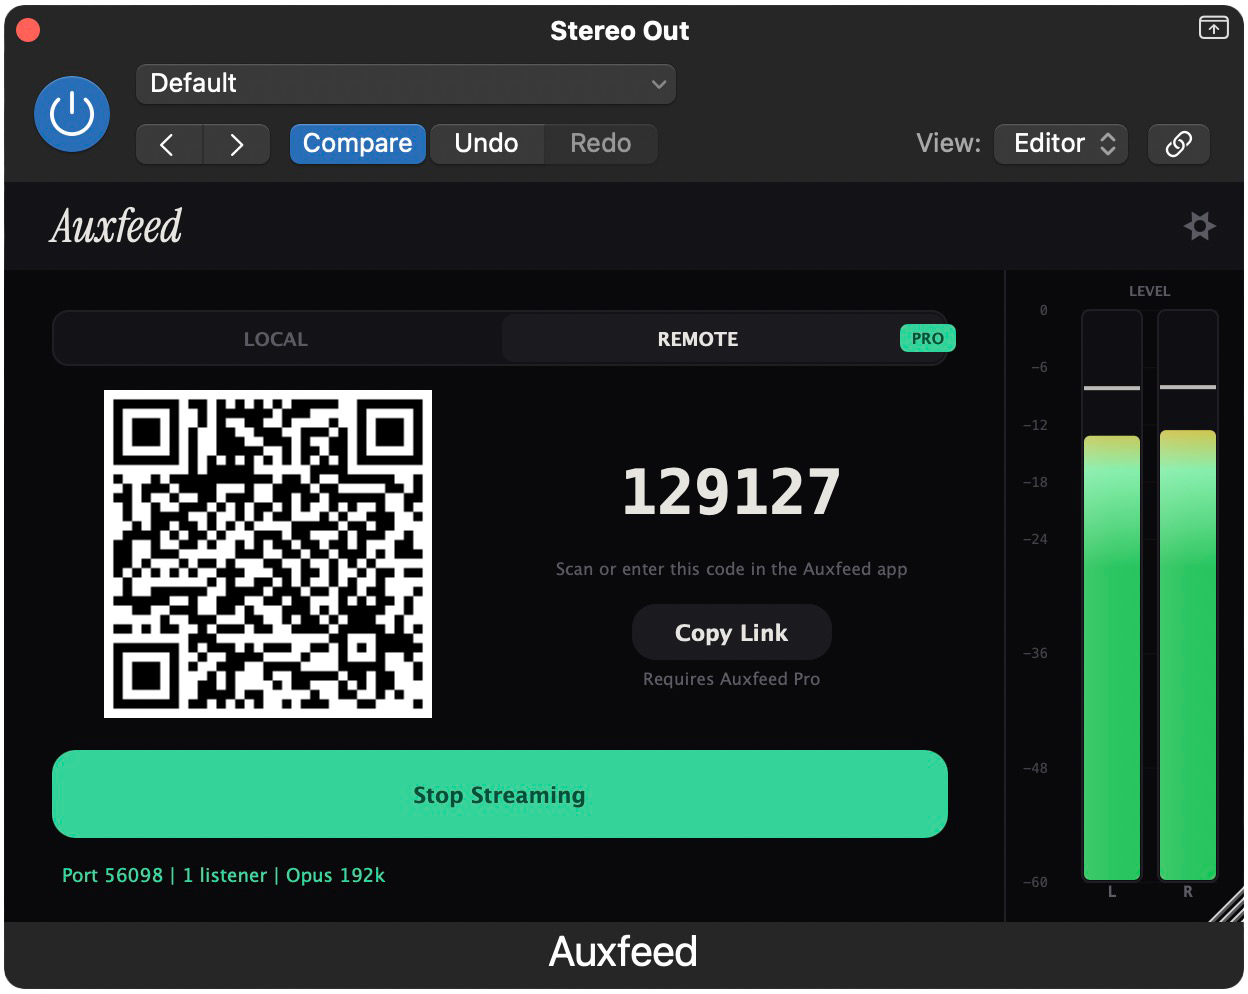Enable the PRO badge toggle
This screenshot has height=994, width=1248.
tap(926, 338)
